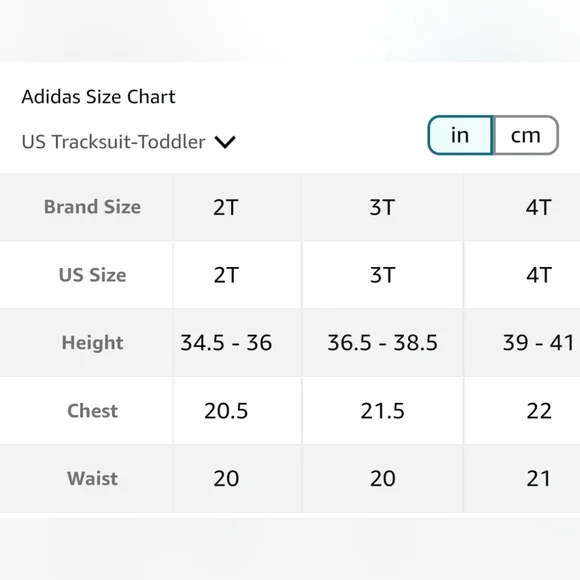Click the 36.5 - 38.5 height cell

click(x=382, y=343)
